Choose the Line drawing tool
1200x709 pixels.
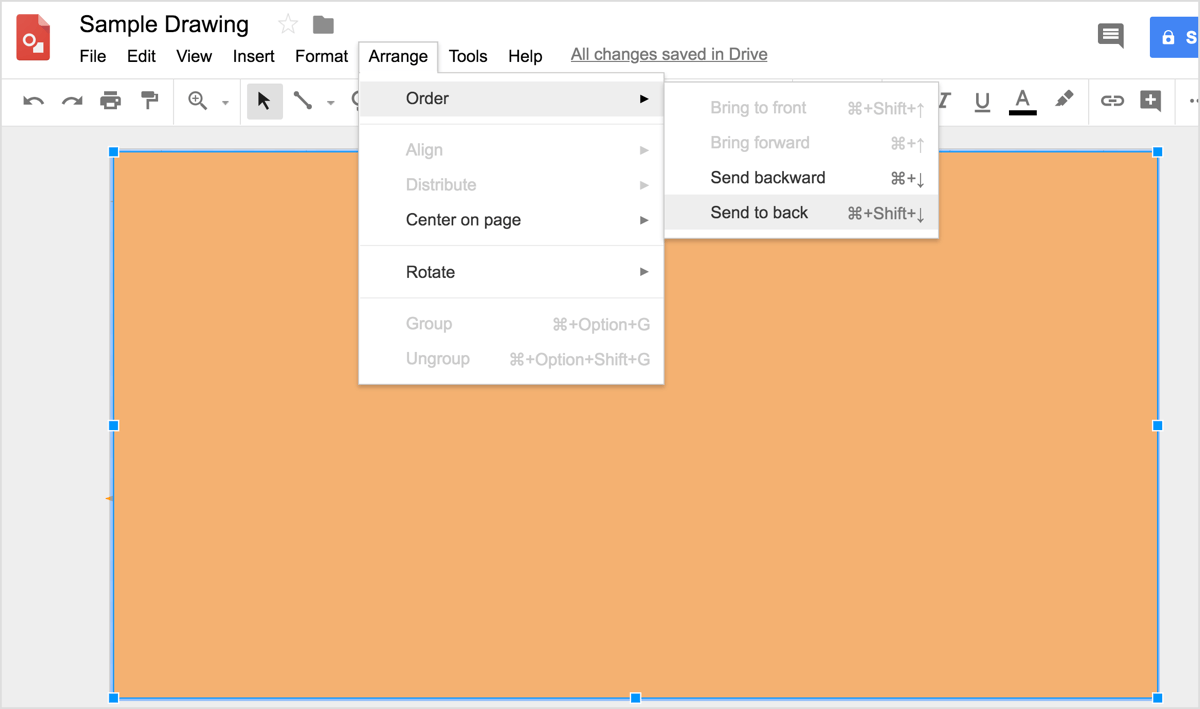coord(303,101)
